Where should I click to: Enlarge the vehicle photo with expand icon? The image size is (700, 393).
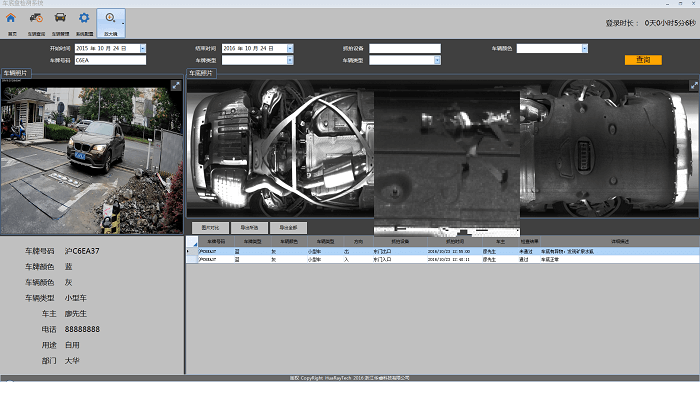176,85
